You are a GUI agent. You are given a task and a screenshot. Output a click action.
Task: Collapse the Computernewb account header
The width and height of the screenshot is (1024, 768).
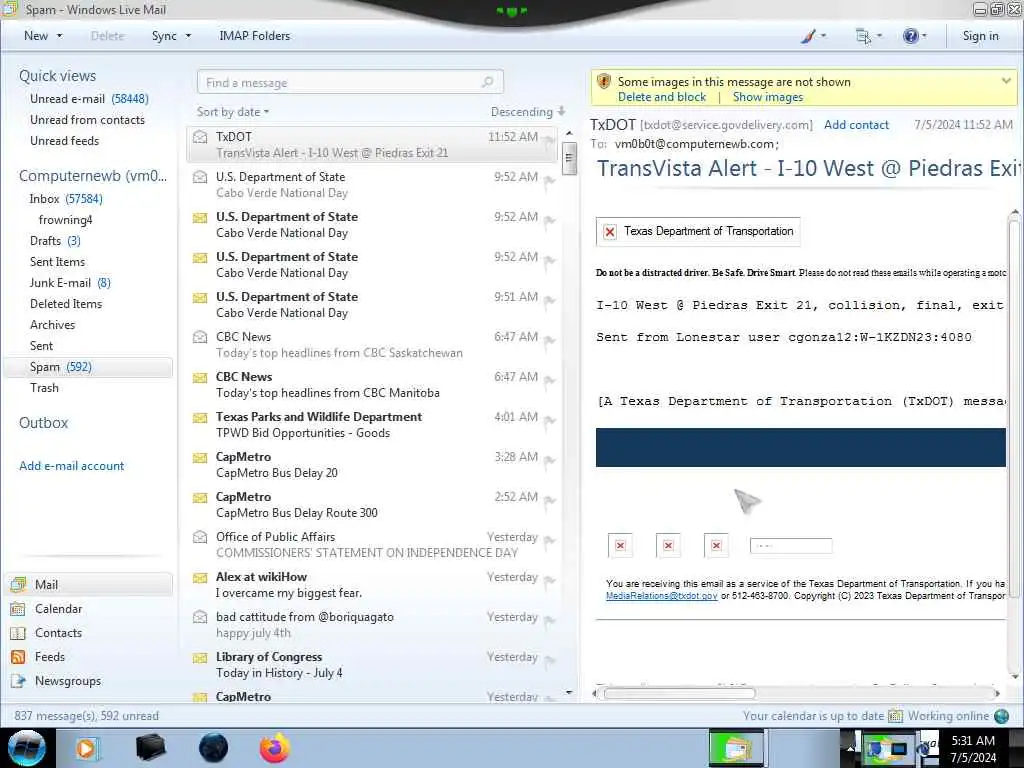[93, 176]
